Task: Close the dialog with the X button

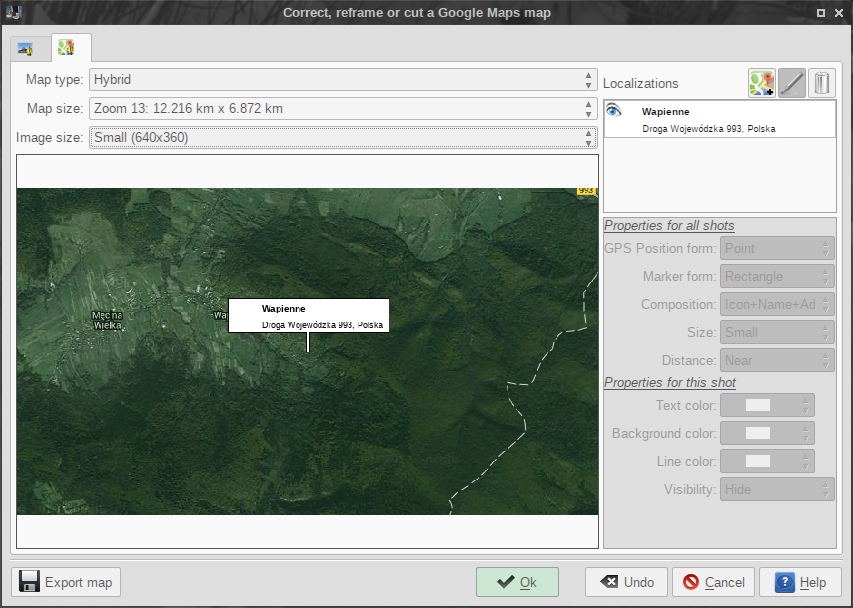Action: [839, 13]
